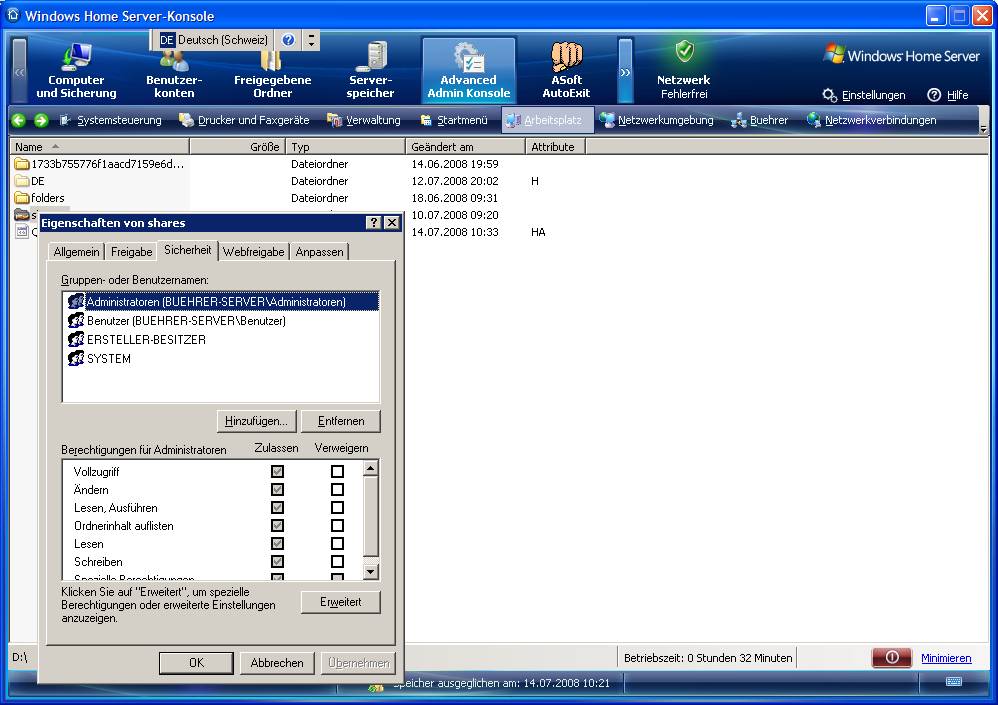This screenshot has height=705, width=998.
Task: Open Startmenü shortcut
Action: point(454,120)
